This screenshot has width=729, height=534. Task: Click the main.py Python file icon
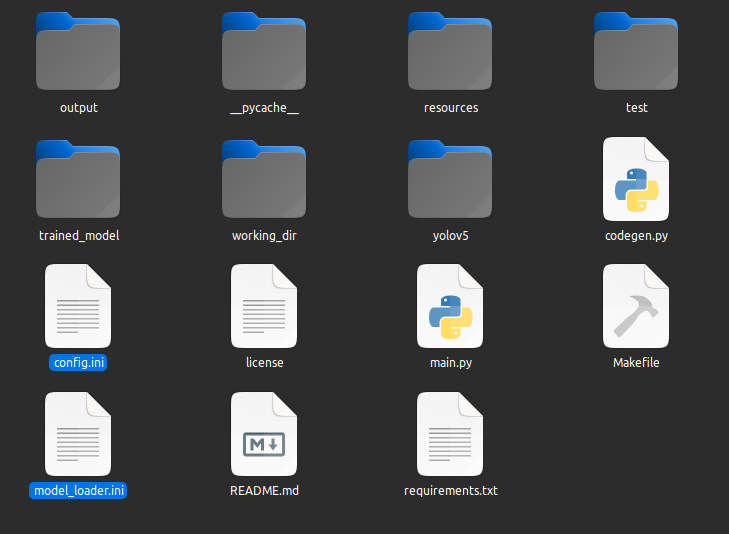click(450, 306)
